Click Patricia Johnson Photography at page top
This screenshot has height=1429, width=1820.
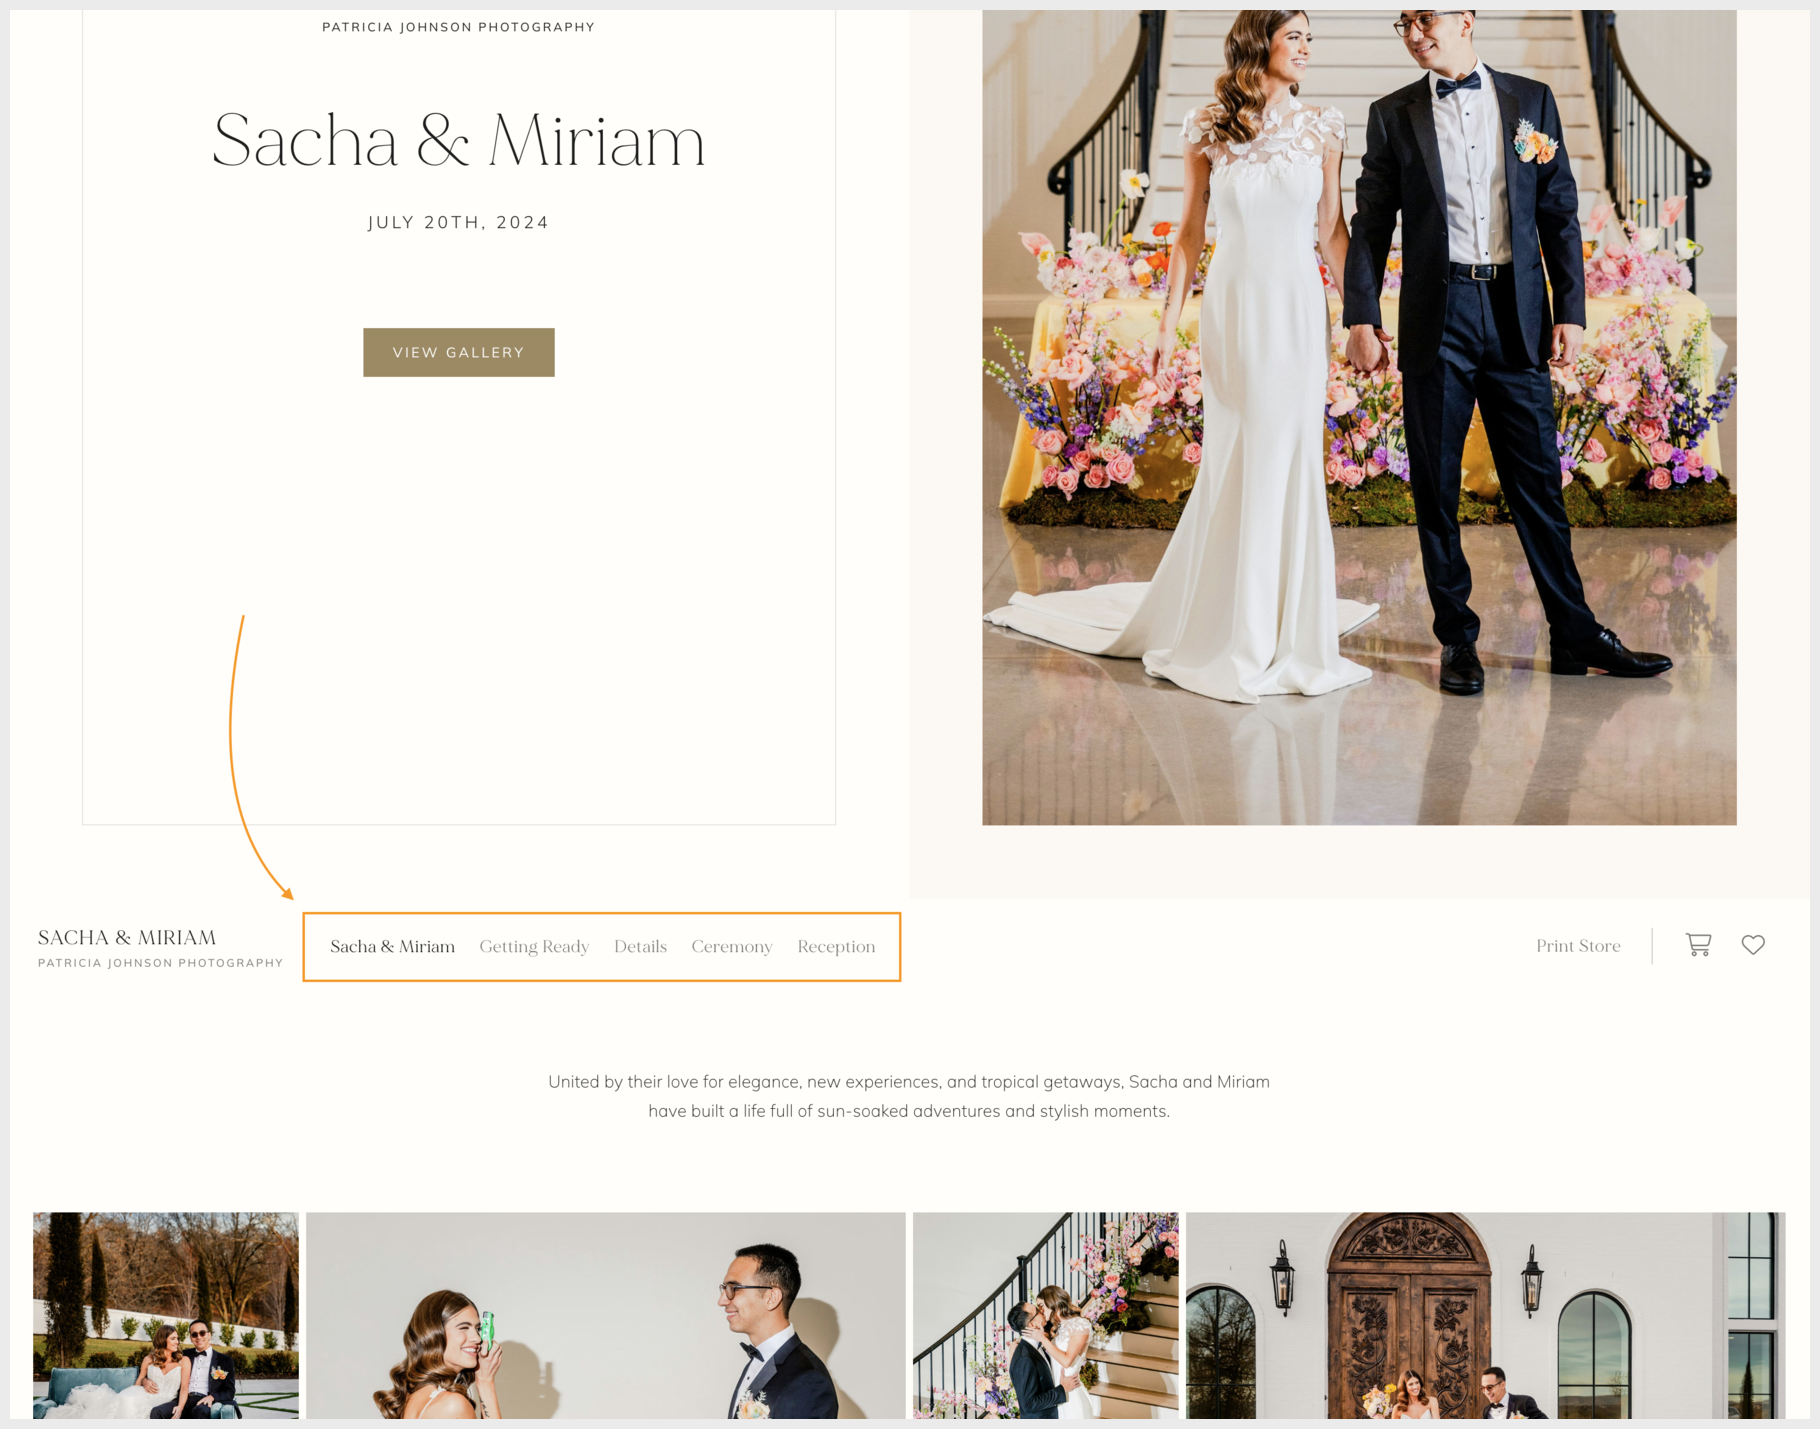tap(458, 27)
